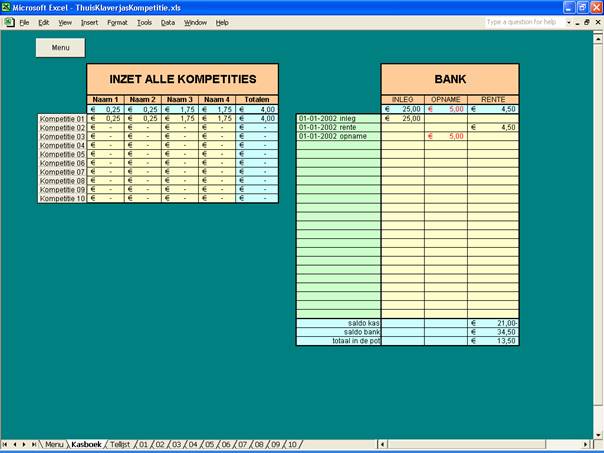Click the Excel workbook icon beside File menu

(9, 22)
